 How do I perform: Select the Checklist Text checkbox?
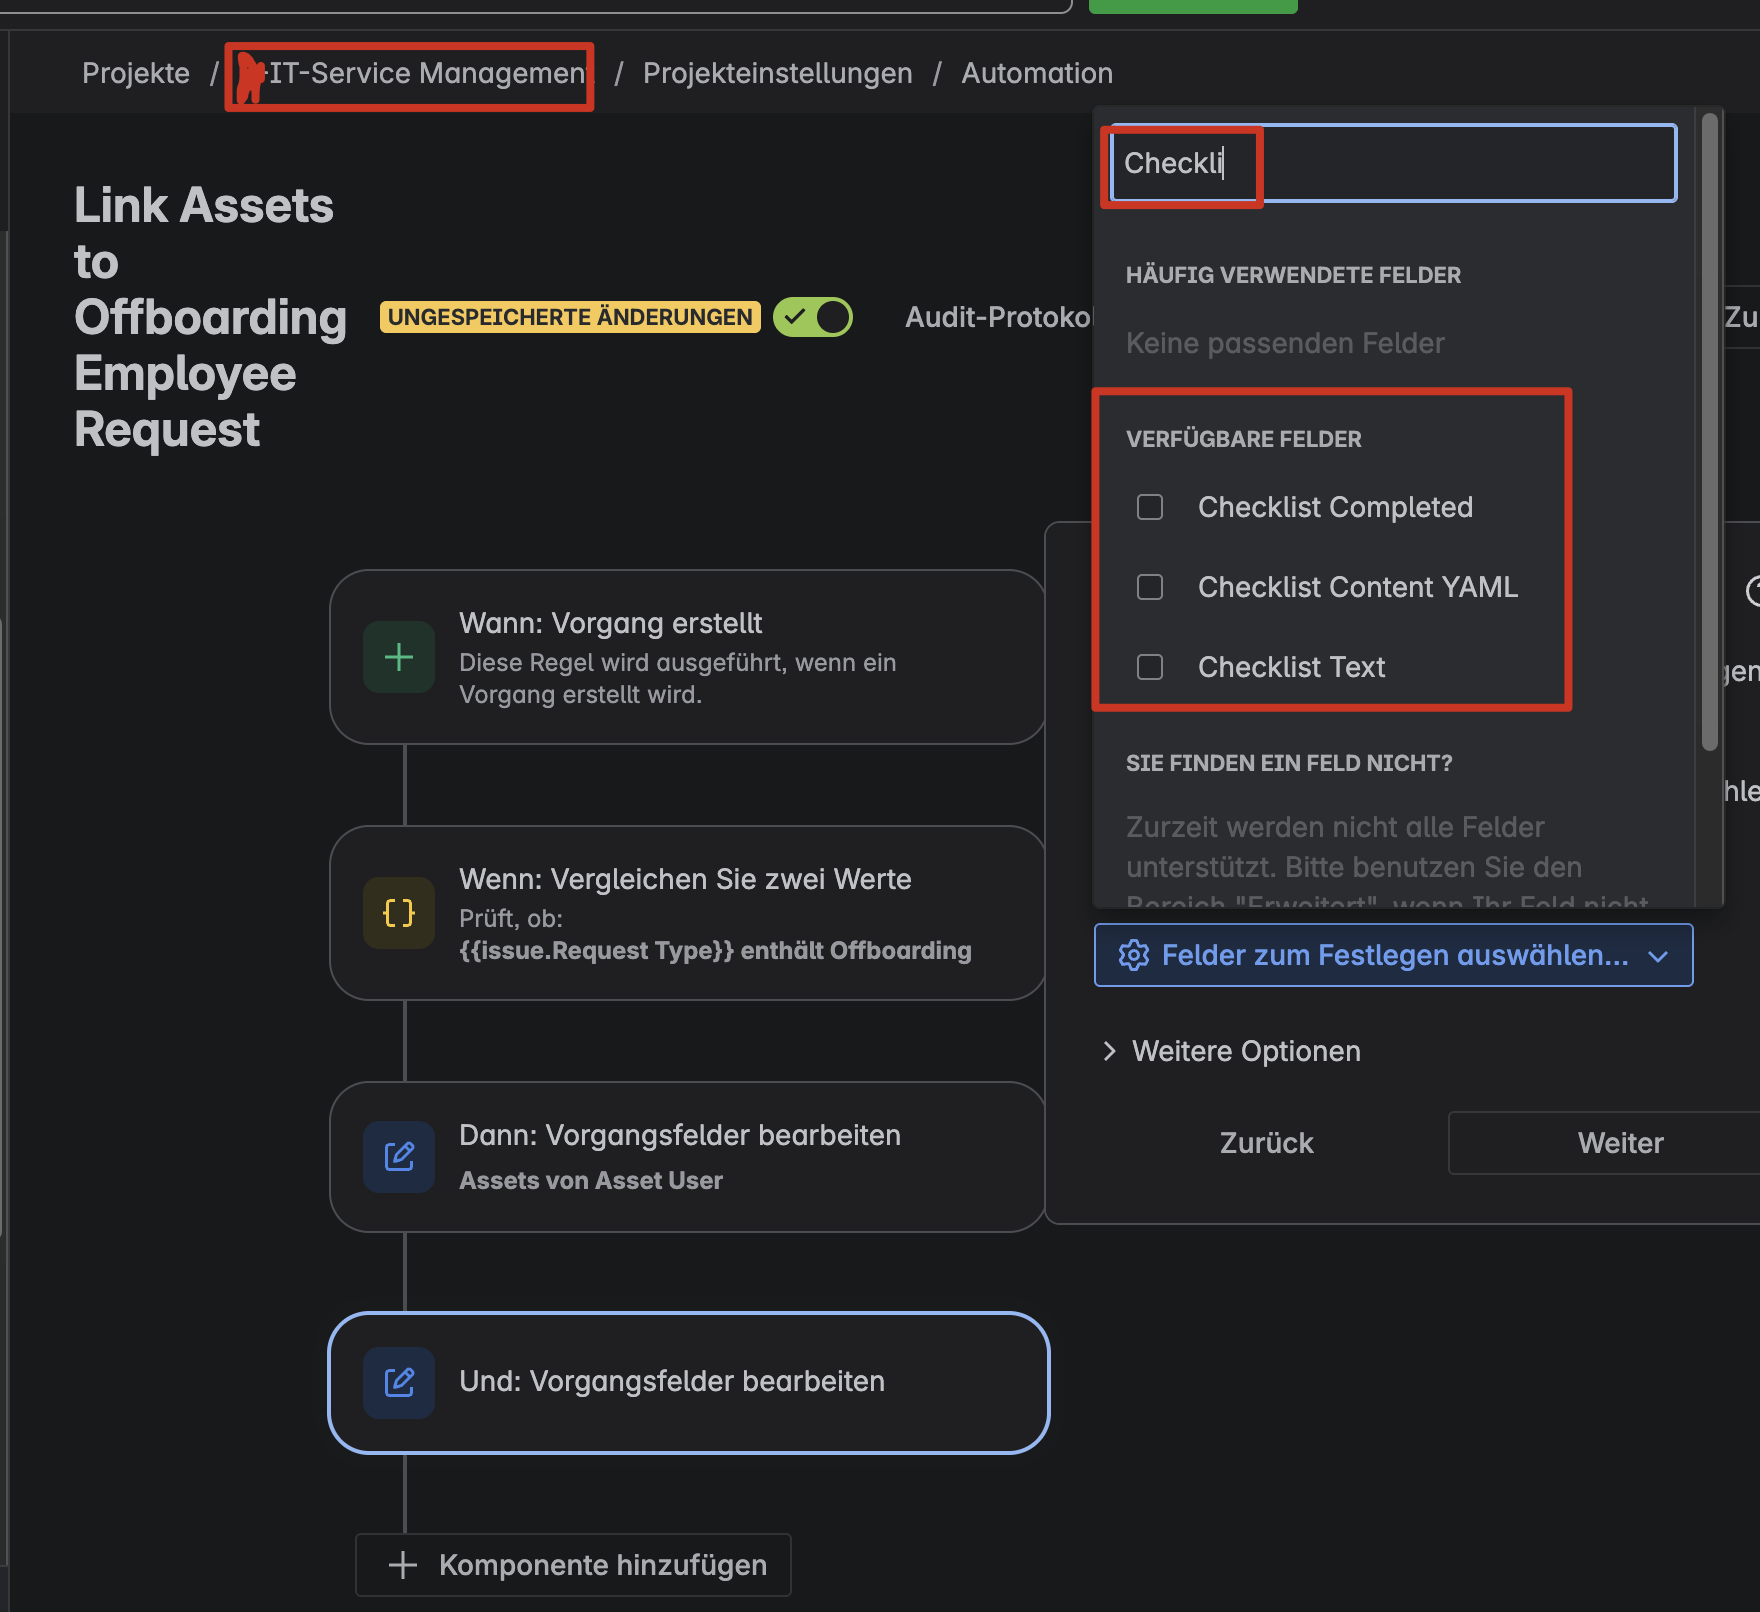[1150, 667]
